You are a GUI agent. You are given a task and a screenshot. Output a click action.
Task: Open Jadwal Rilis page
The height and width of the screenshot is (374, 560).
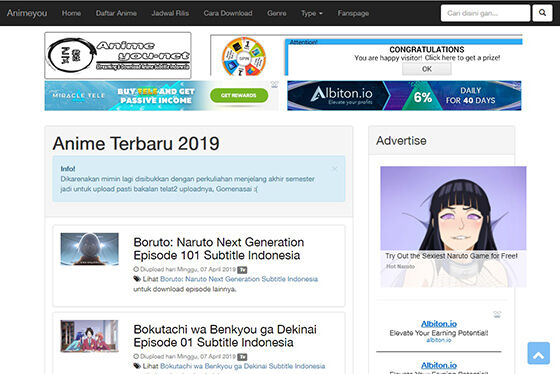point(170,13)
